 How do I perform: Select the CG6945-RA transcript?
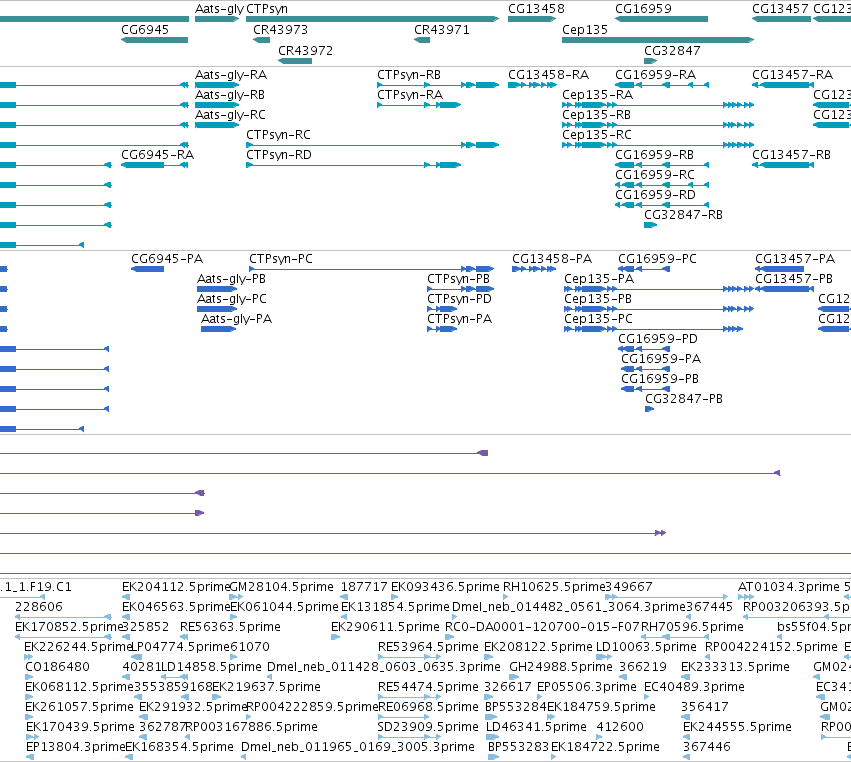pos(154,165)
